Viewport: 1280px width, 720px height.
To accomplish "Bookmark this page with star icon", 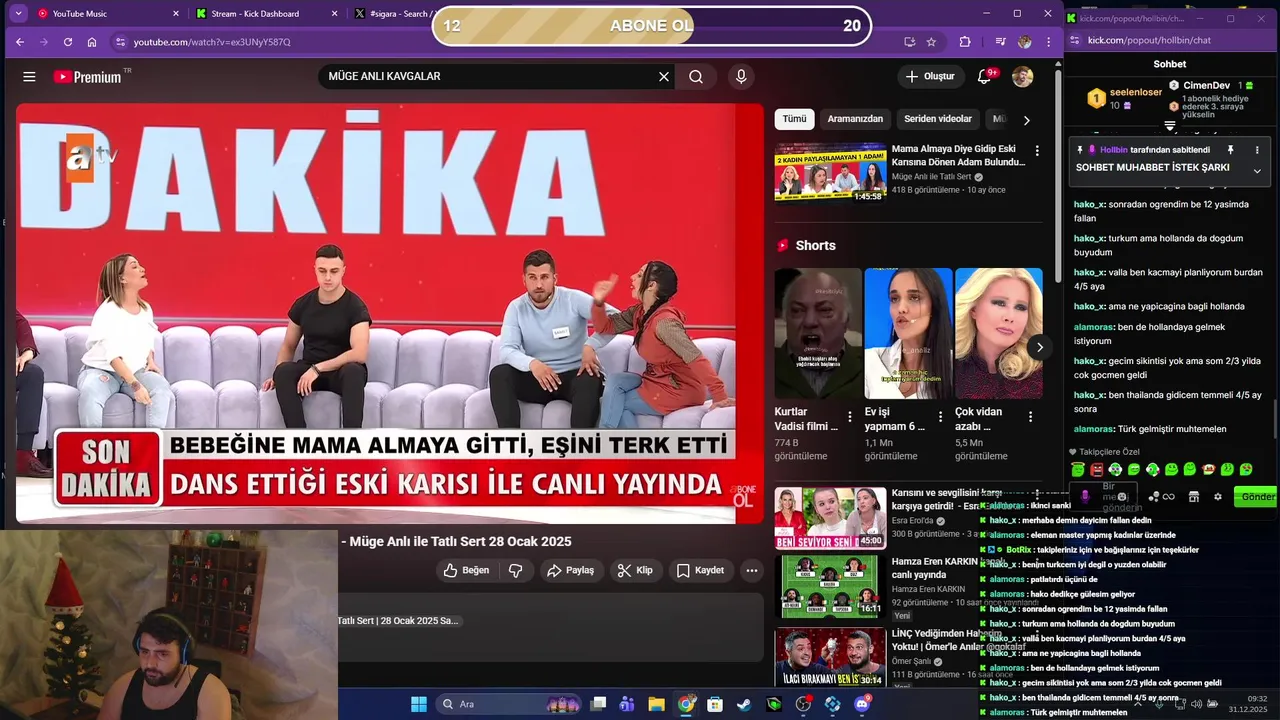I will click(x=931, y=42).
